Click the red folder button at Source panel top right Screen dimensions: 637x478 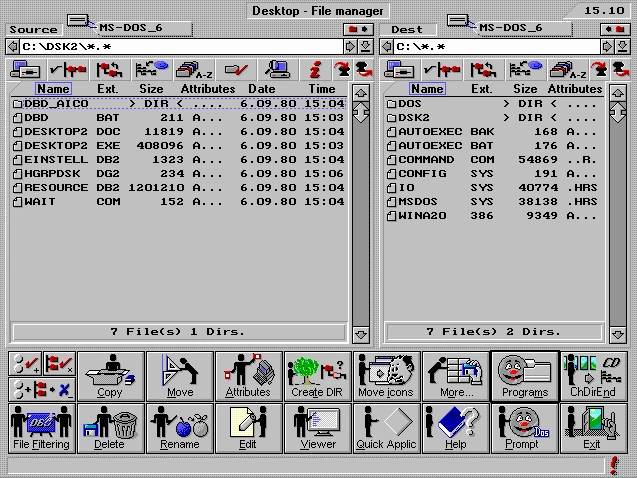pos(358,29)
